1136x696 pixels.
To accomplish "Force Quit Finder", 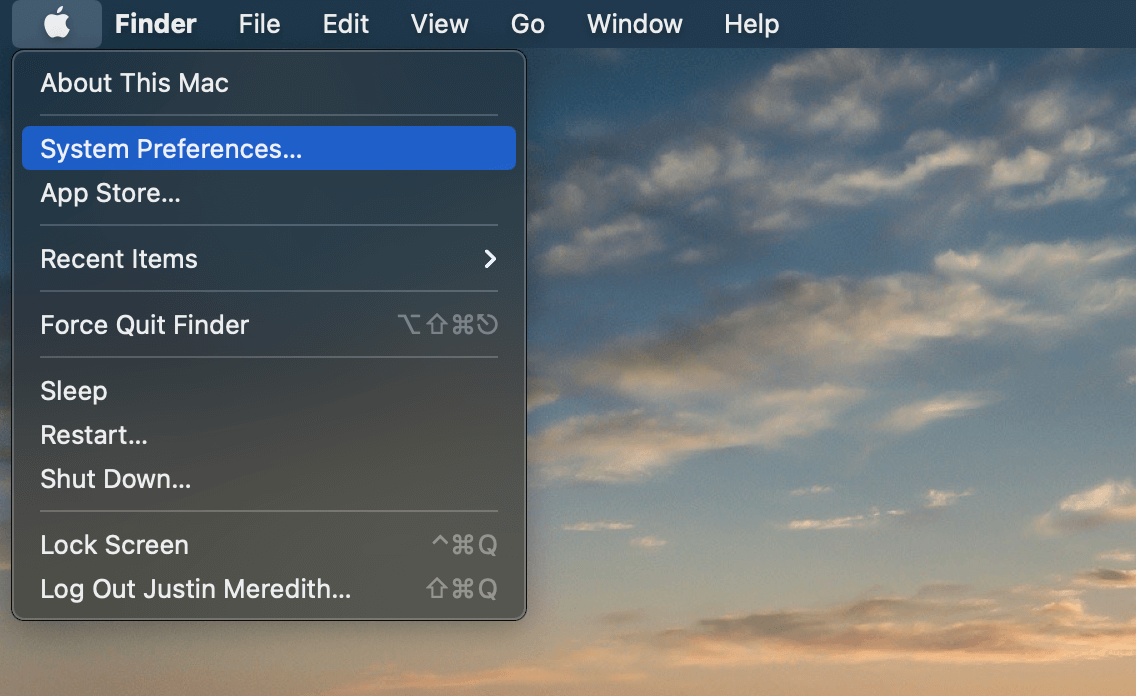I will 144,324.
